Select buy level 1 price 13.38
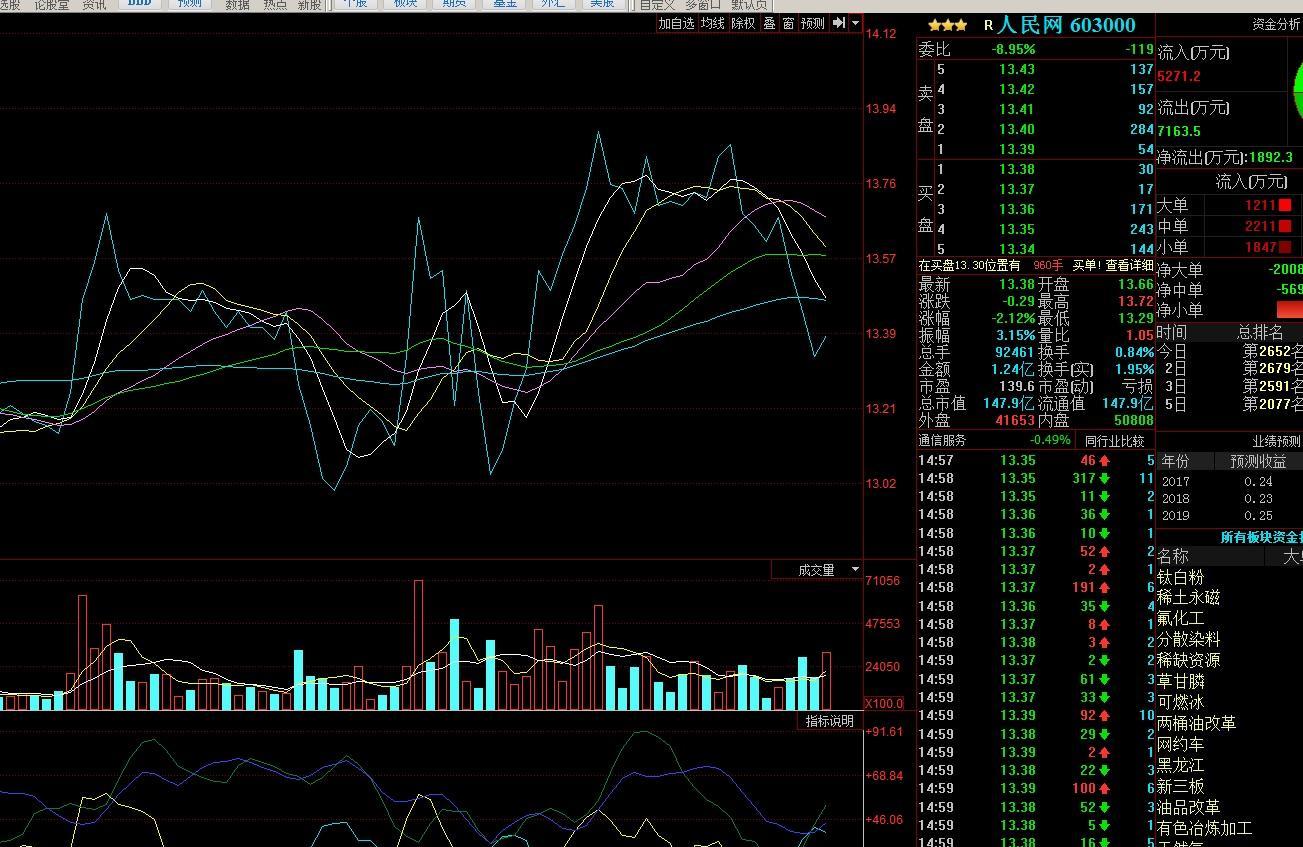Image resolution: width=1303 pixels, height=847 pixels. pos(1016,169)
